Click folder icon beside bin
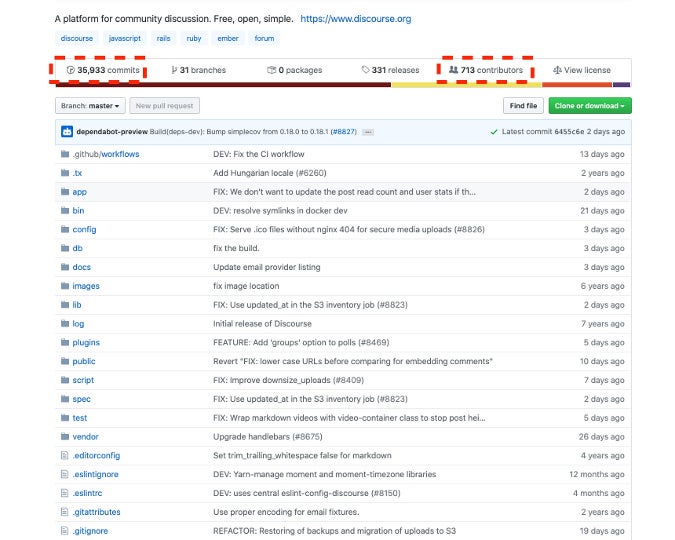This screenshot has height=540, width=675. click(x=65, y=210)
